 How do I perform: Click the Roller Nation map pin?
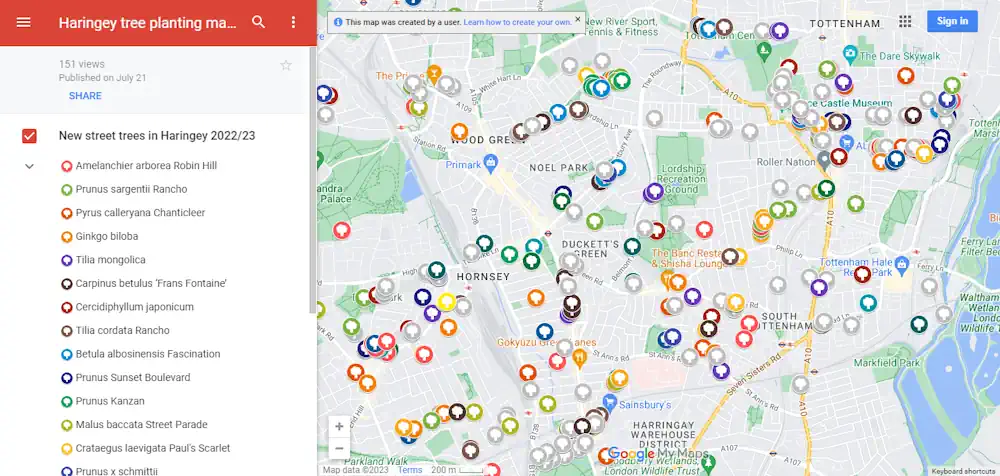click(x=824, y=159)
